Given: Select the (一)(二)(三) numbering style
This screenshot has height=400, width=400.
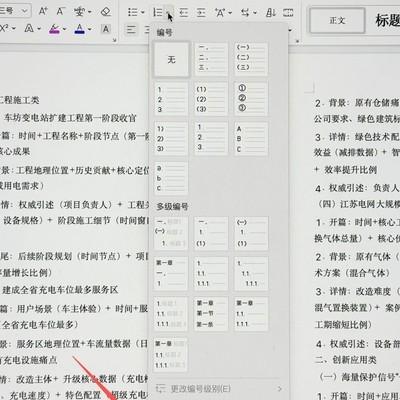Looking at the screenshot, I should tap(251, 59).
